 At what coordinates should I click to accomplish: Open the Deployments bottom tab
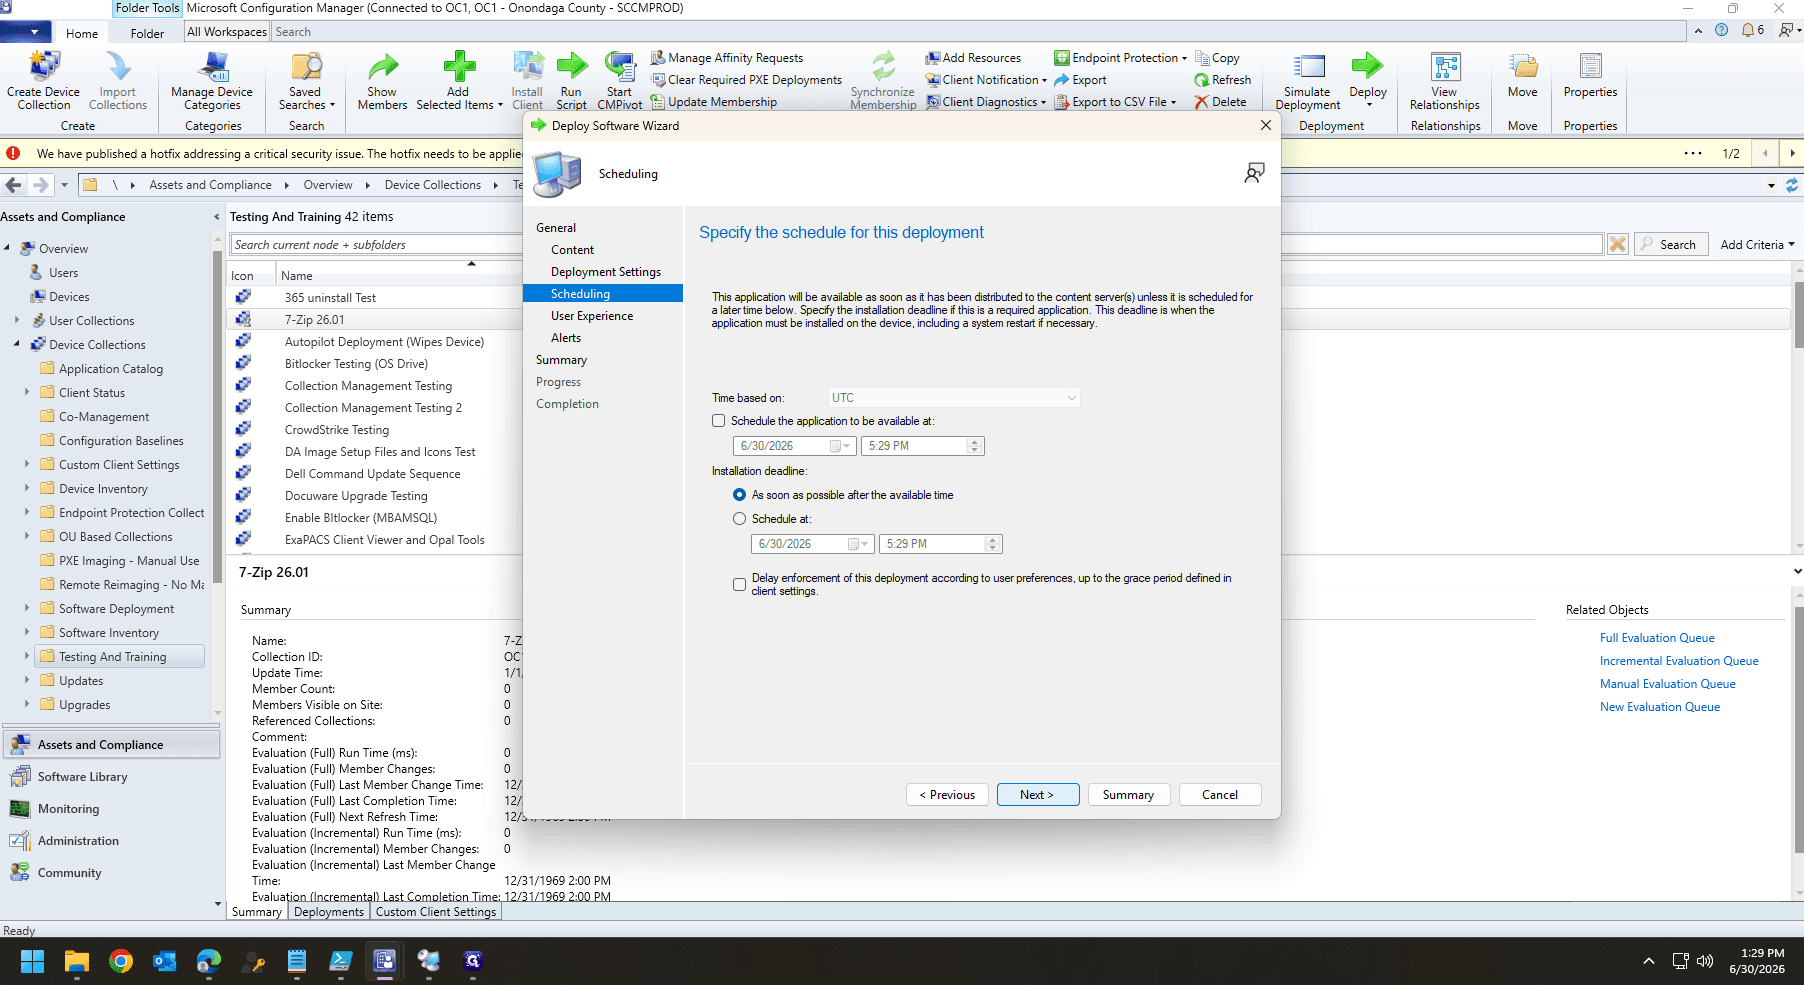pyautogui.click(x=329, y=911)
